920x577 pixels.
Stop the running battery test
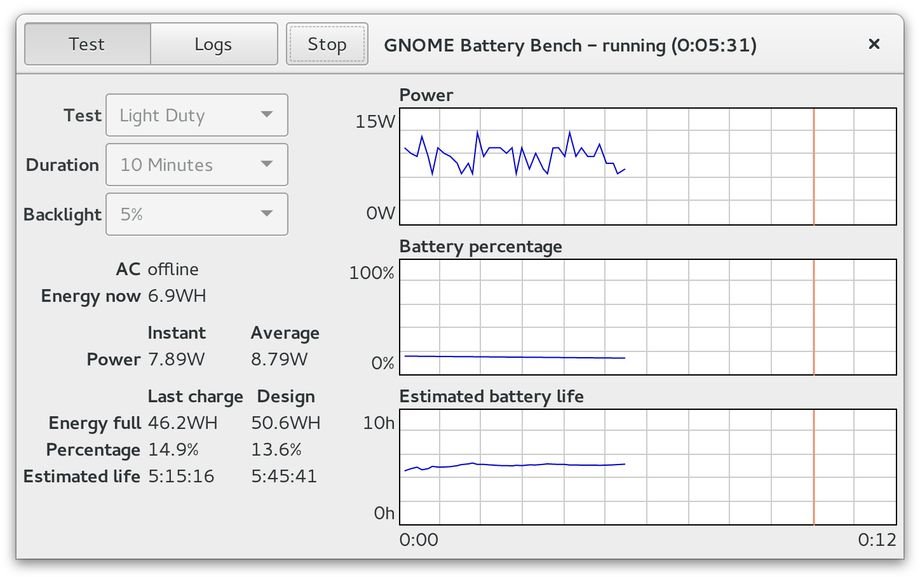click(x=327, y=44)
